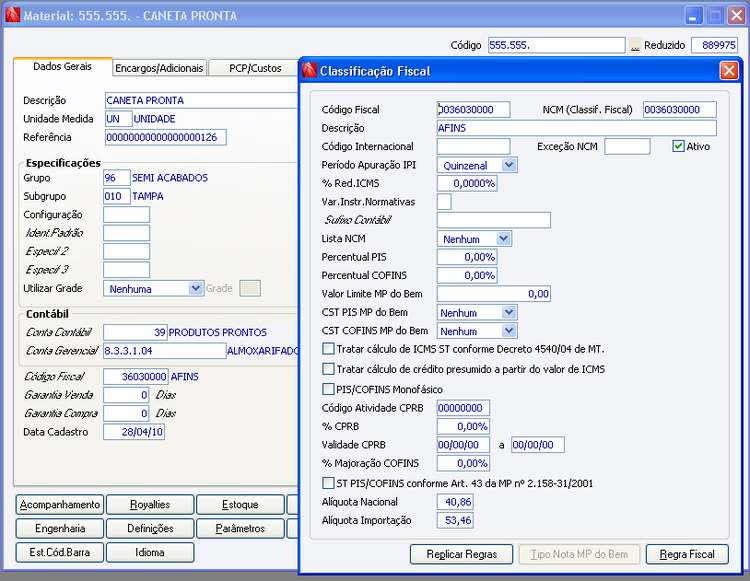Toggle the Ativo checkbox
Image resolution: width=750 pixels, height=581 pixels.
coord(678,146)
